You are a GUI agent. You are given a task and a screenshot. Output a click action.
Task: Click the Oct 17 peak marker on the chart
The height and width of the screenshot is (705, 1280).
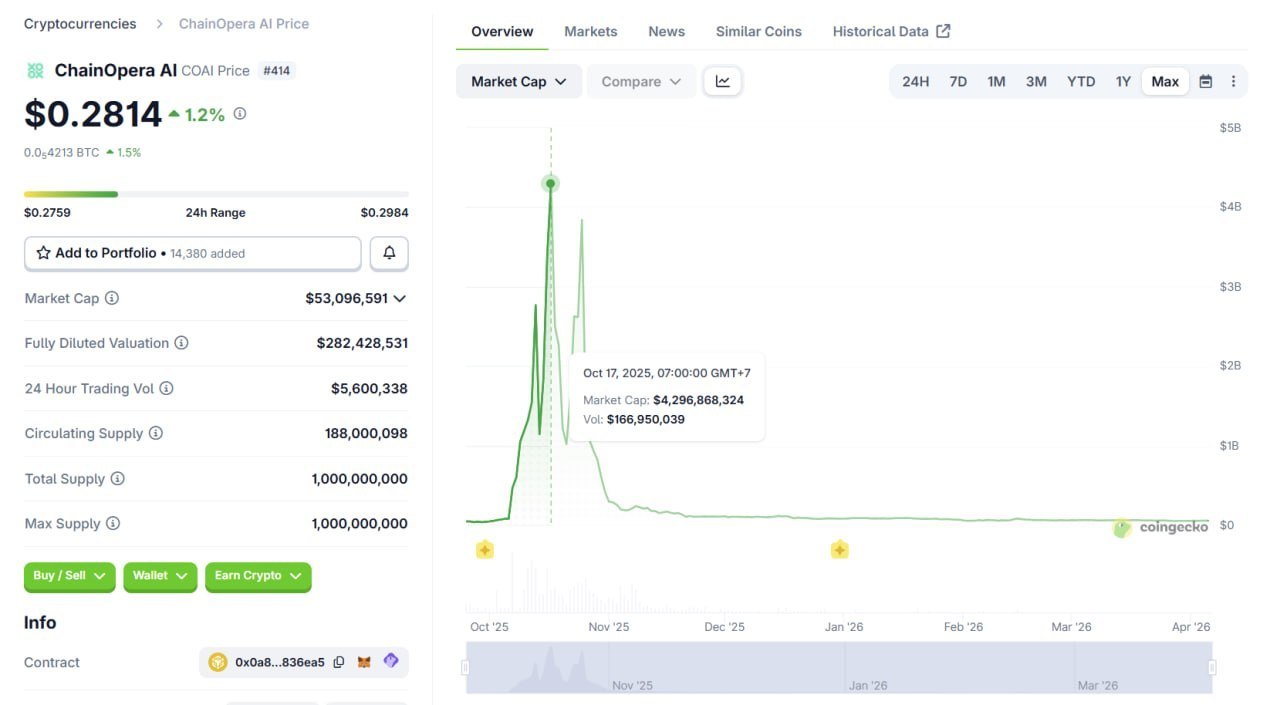(550, 183)
